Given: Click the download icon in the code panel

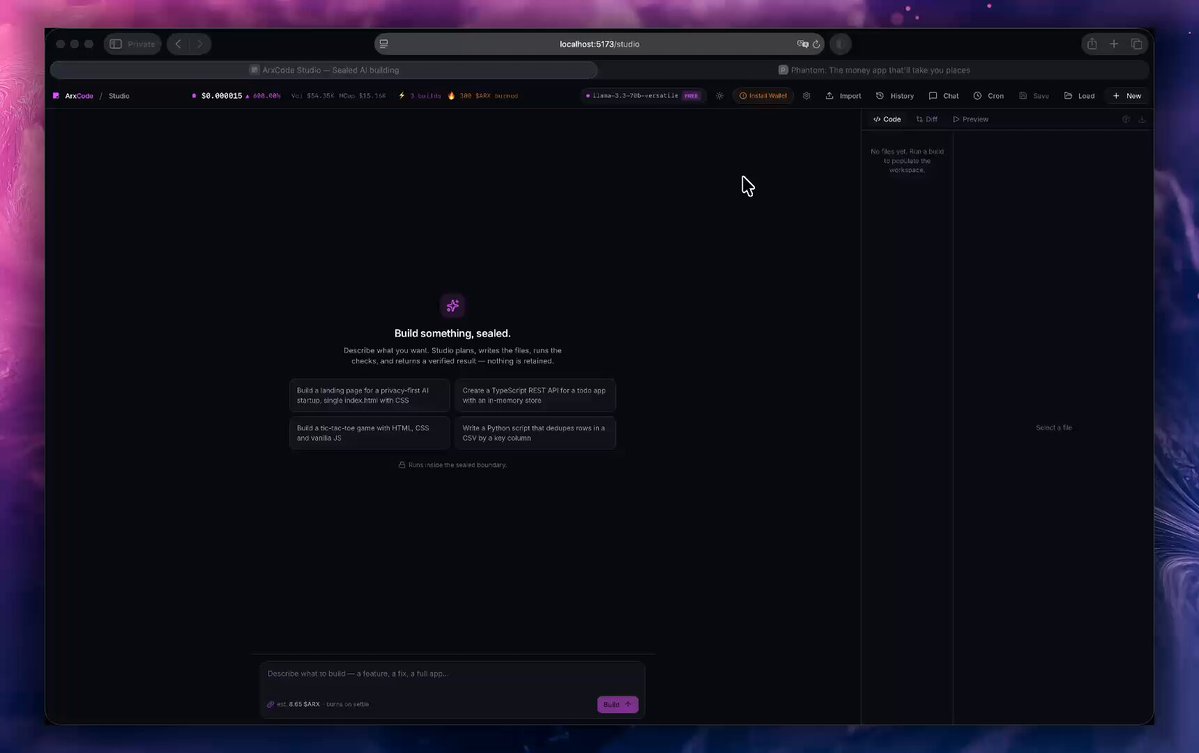Looking at the screenshot, I should [1142, 119].
